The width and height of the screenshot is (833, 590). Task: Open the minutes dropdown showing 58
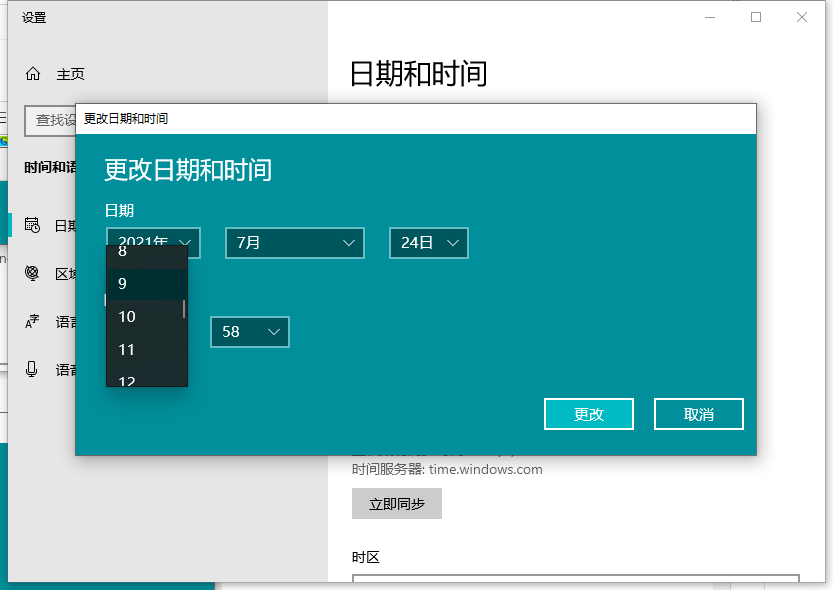point(249,332)
